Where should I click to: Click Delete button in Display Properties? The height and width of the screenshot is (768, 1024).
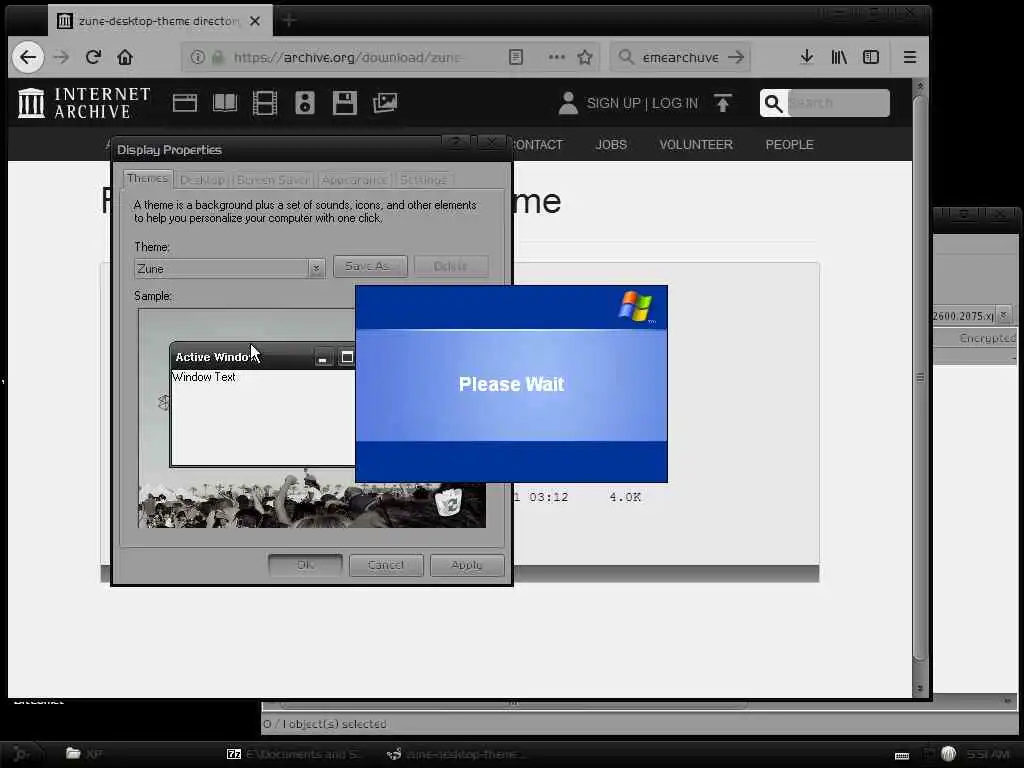[451, 266]
